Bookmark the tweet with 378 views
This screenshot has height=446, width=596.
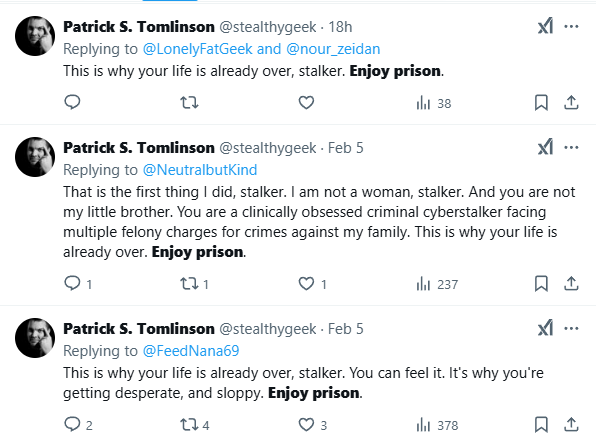[x=541, y=425]
